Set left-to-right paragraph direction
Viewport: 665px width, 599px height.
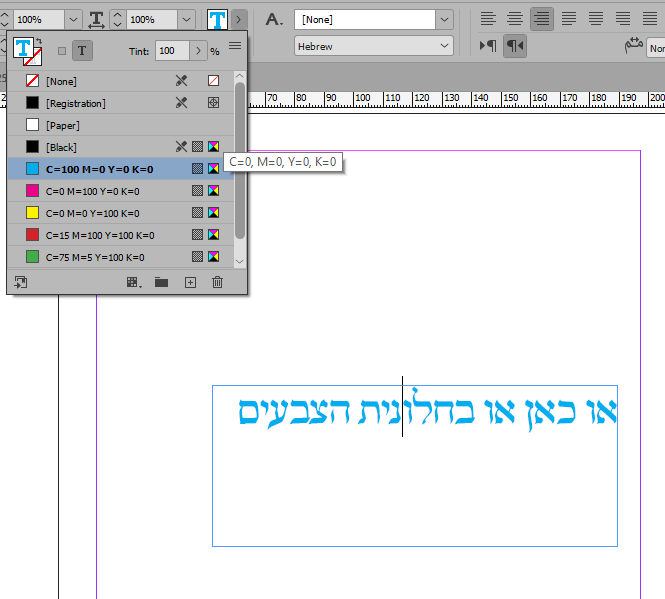[488, 46]
